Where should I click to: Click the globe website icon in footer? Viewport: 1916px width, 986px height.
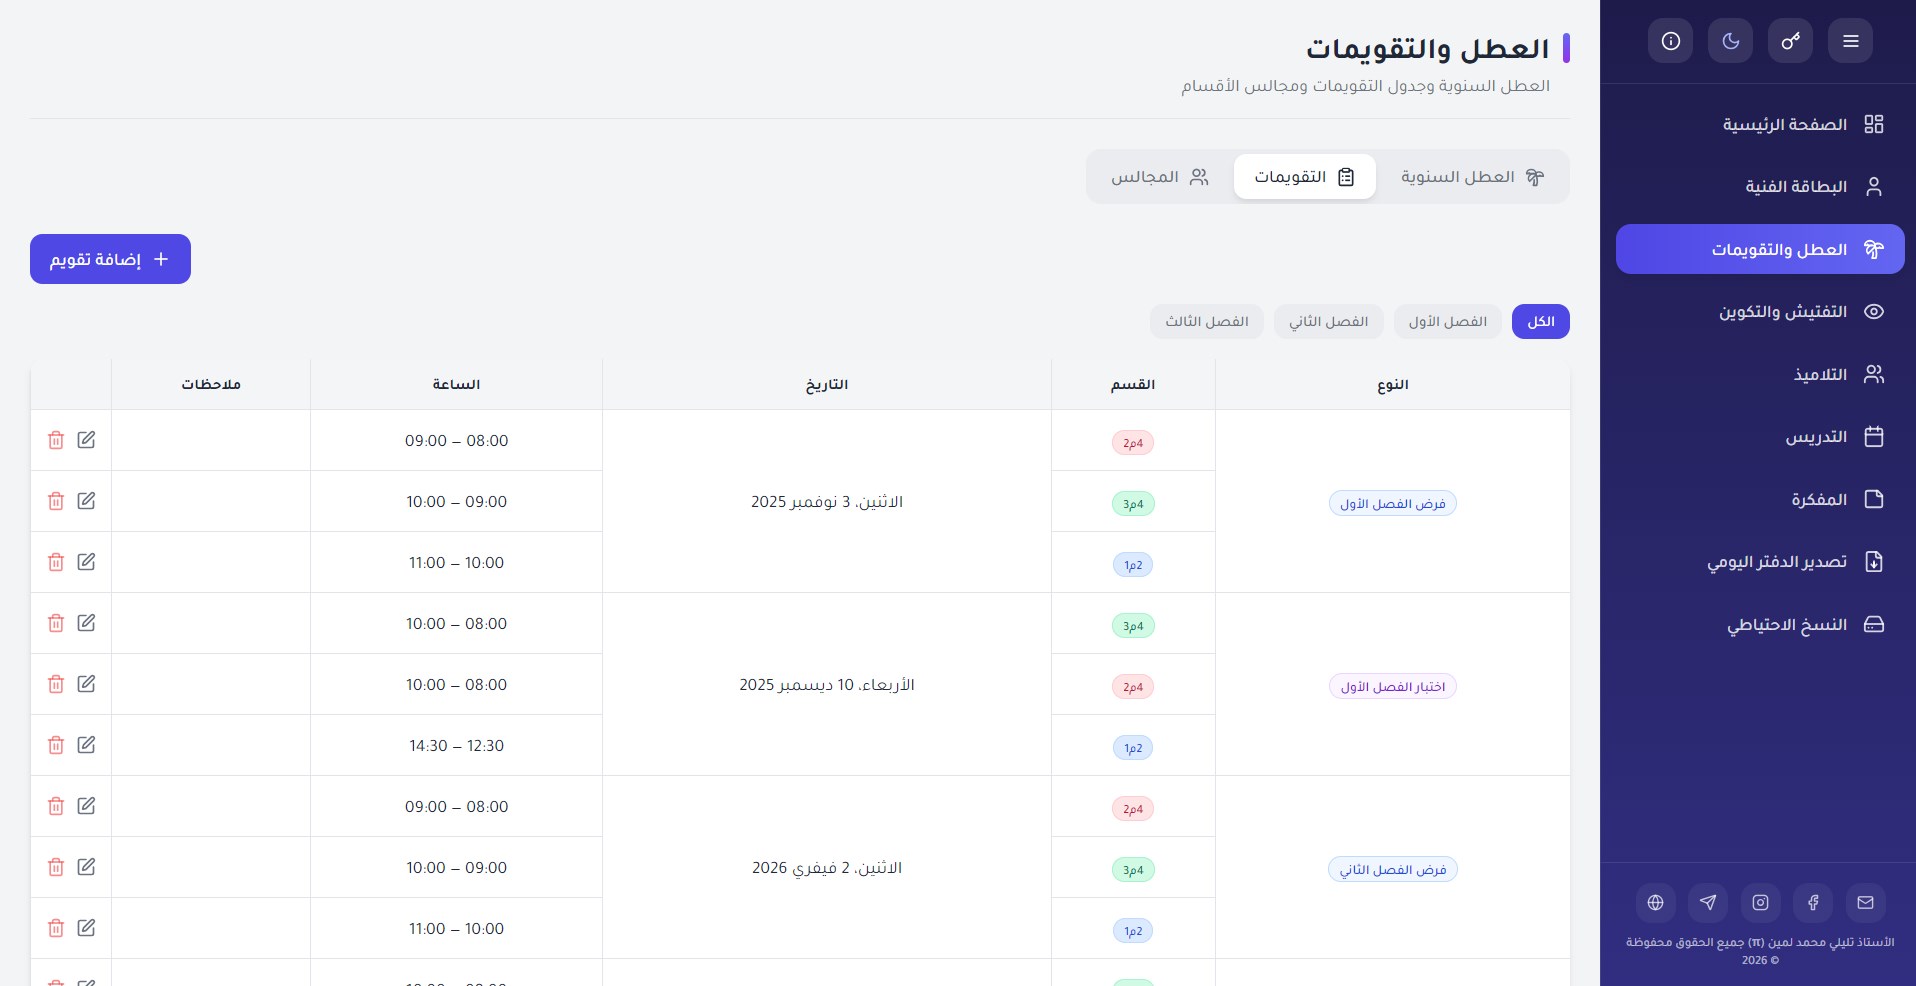coord(1655,902)
